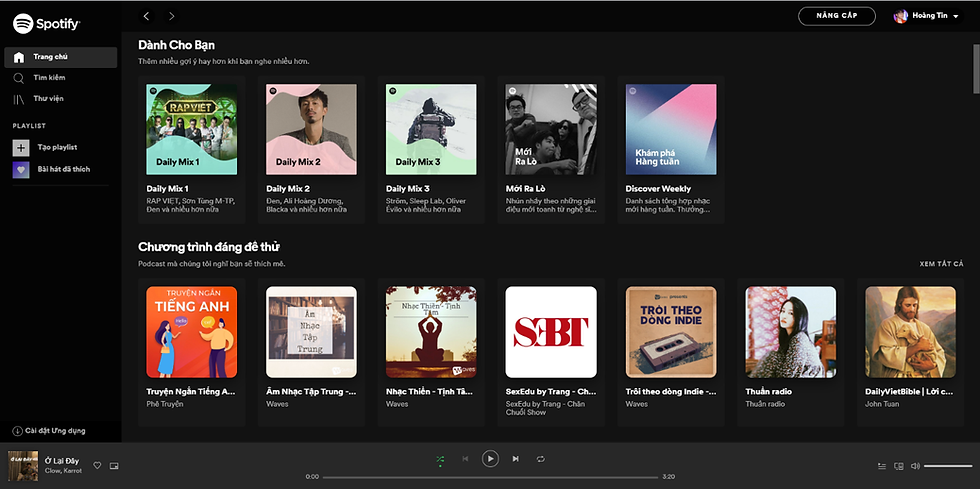
Task: Click the song progress bar
Action: (491, 477)
